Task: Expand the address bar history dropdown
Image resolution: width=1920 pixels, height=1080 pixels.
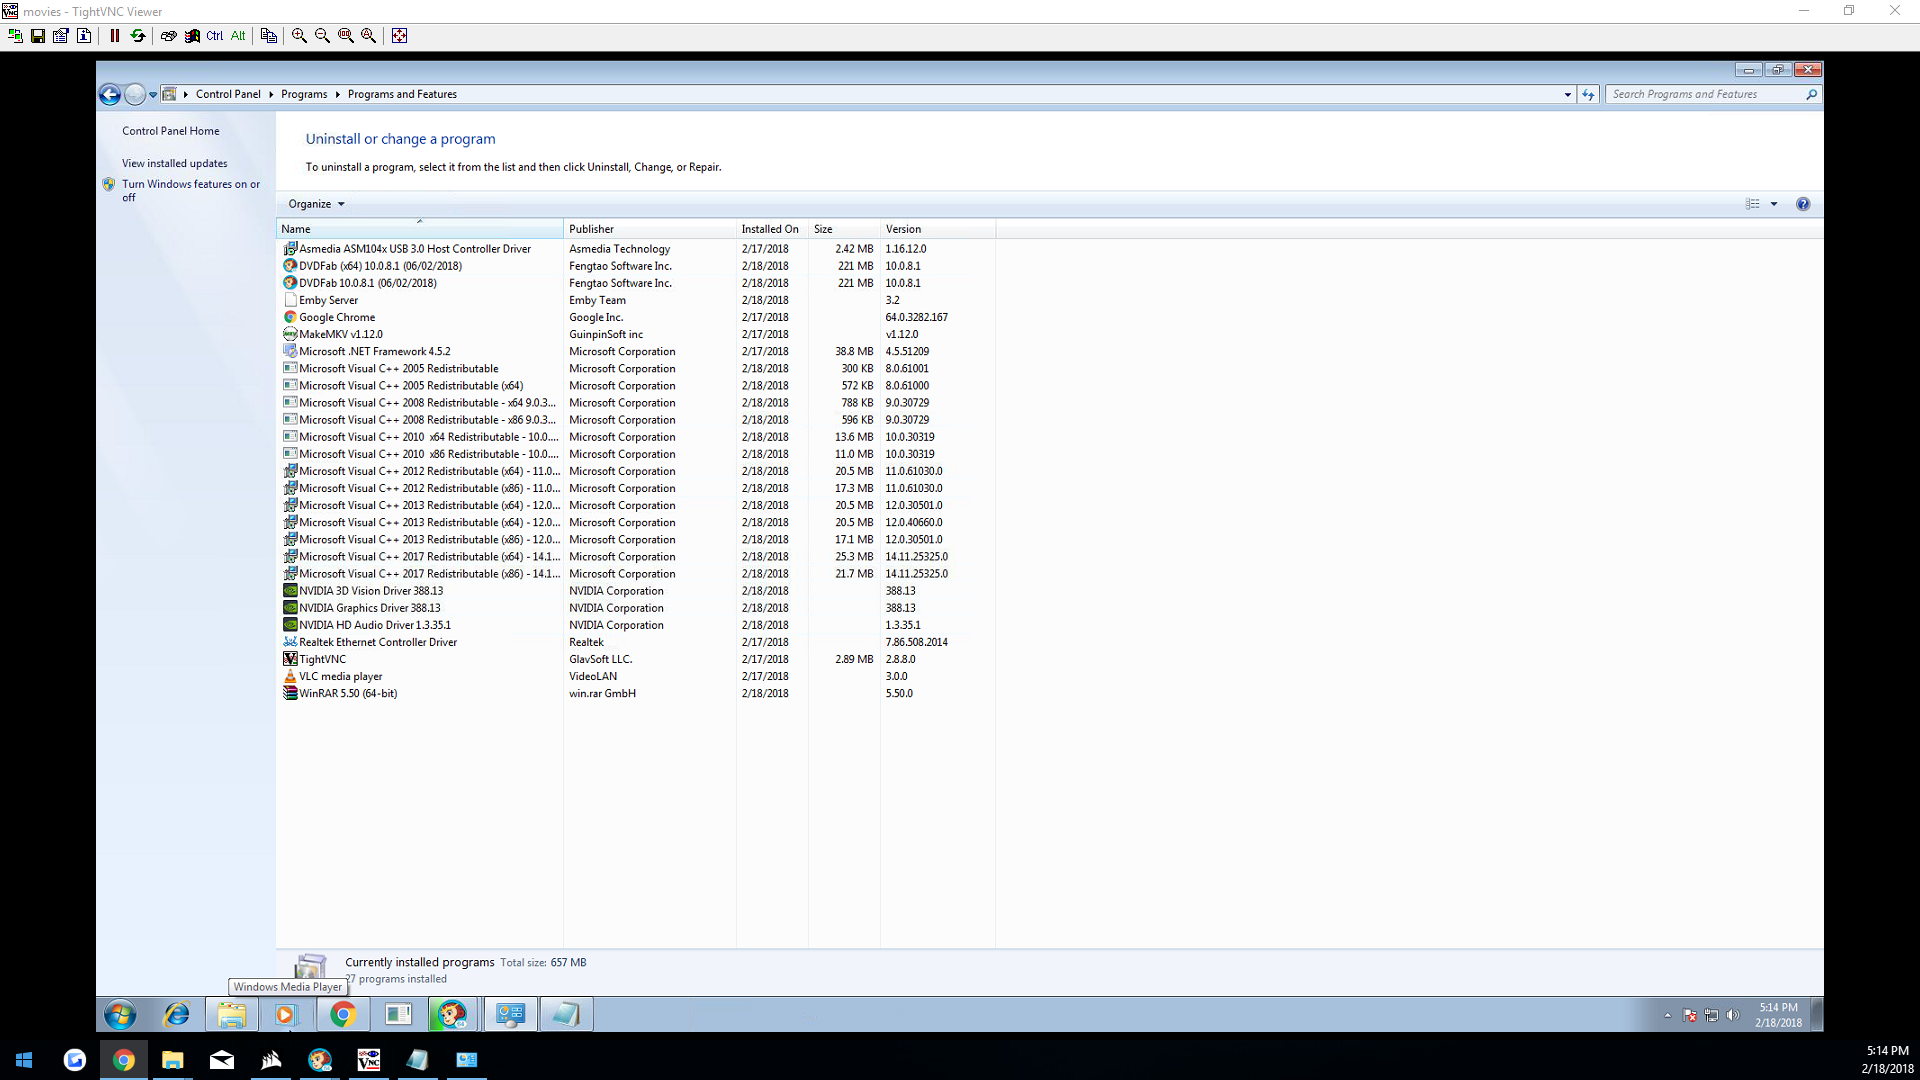Action: pos(1567,95)
